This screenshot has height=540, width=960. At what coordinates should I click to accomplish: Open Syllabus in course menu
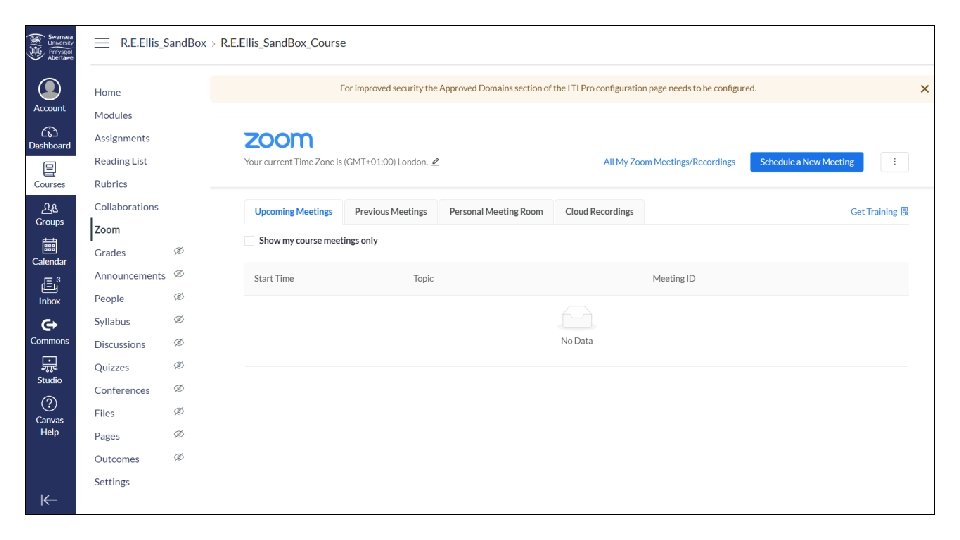[x=112, y=322]
